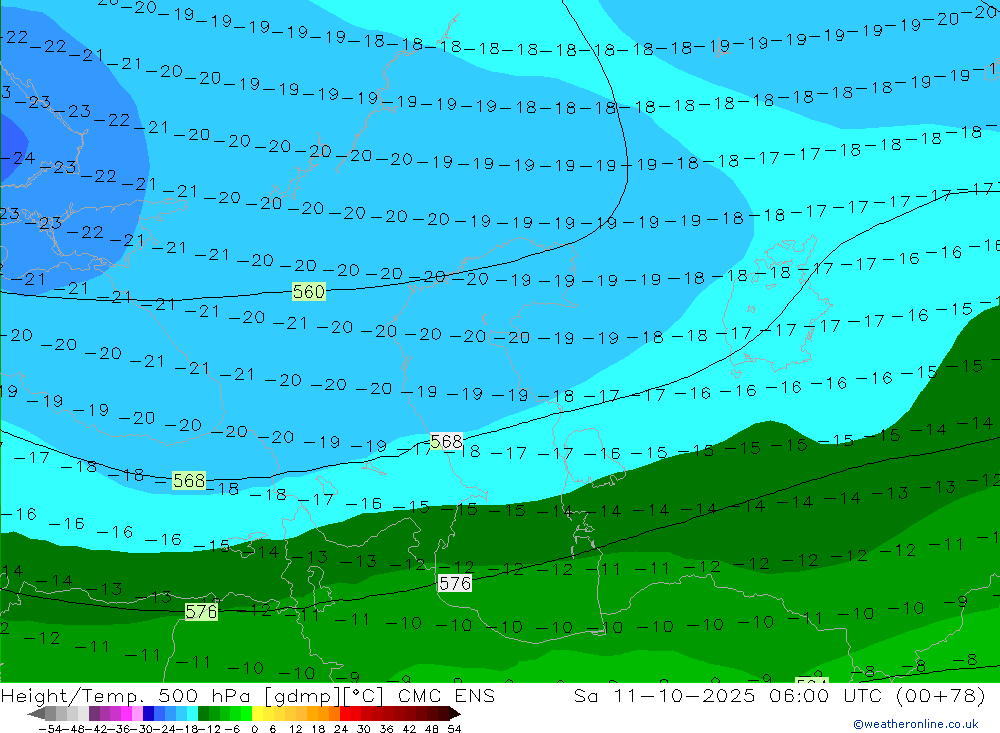The width and height of the screenshot is (1000, 733).
Task: Click the 'Height/Temp. 500 hPa' title text
Action: [x=127, y=695]
